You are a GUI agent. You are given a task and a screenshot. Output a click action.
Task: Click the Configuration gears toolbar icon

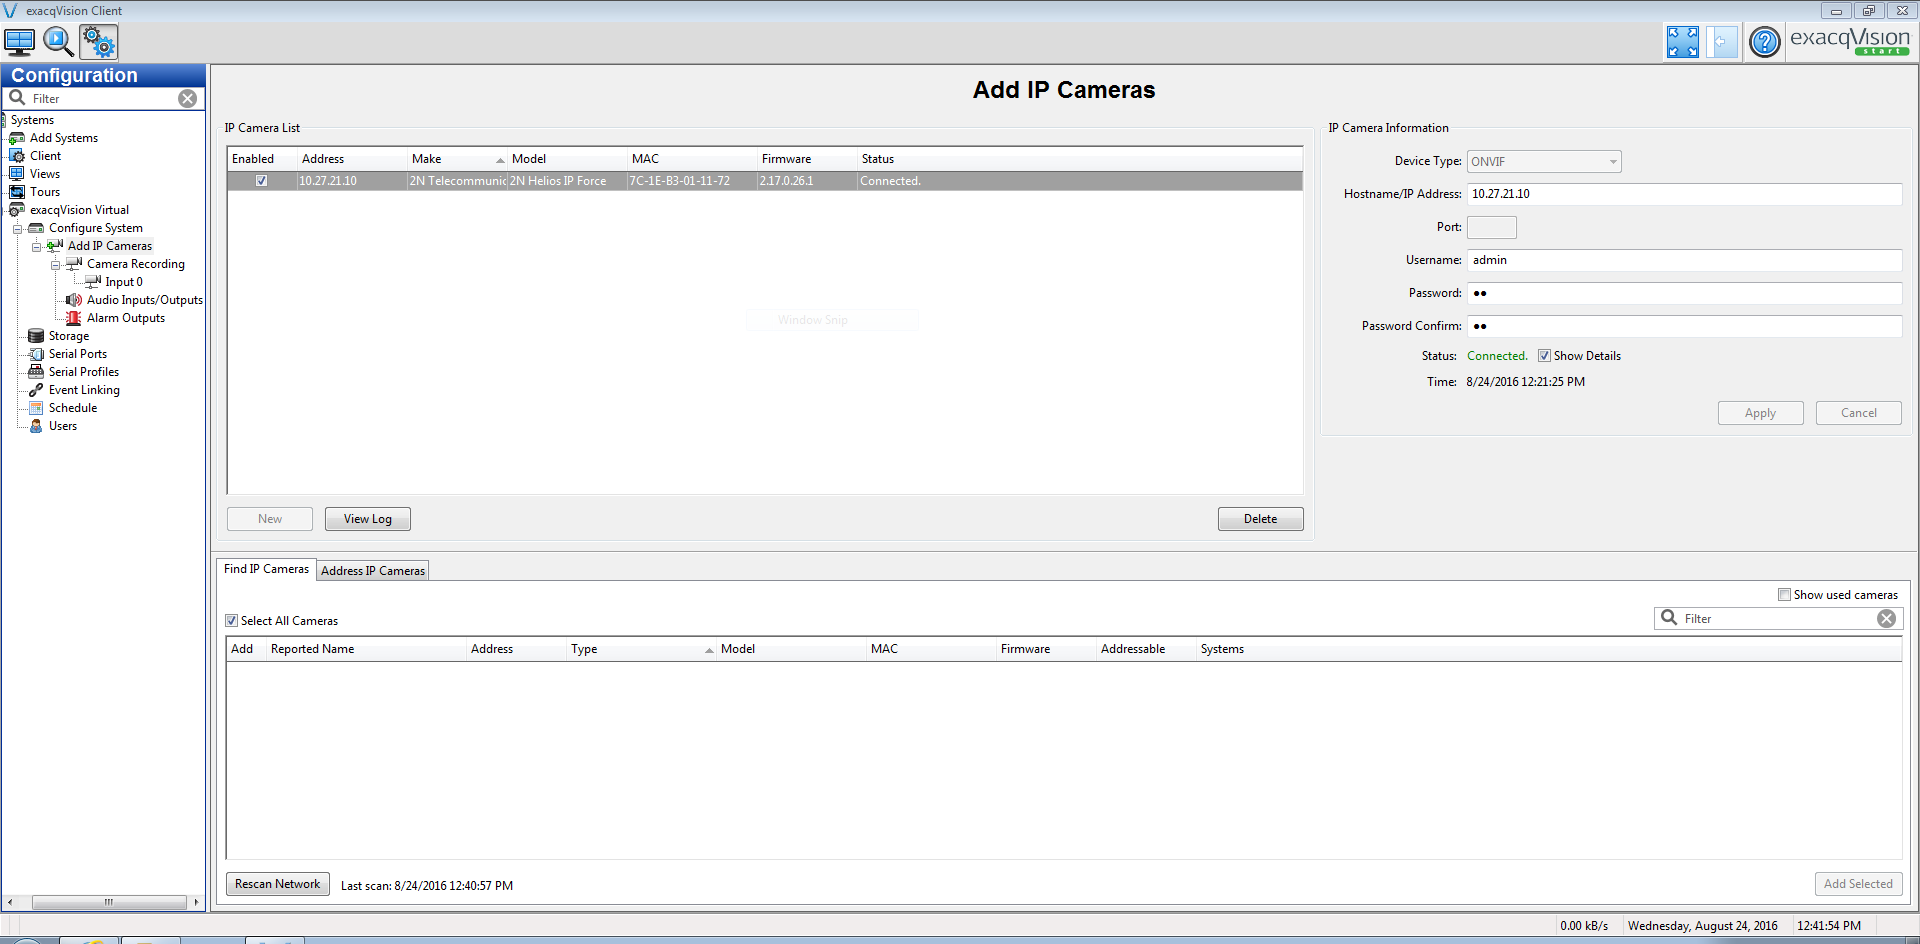click(99, 42)
